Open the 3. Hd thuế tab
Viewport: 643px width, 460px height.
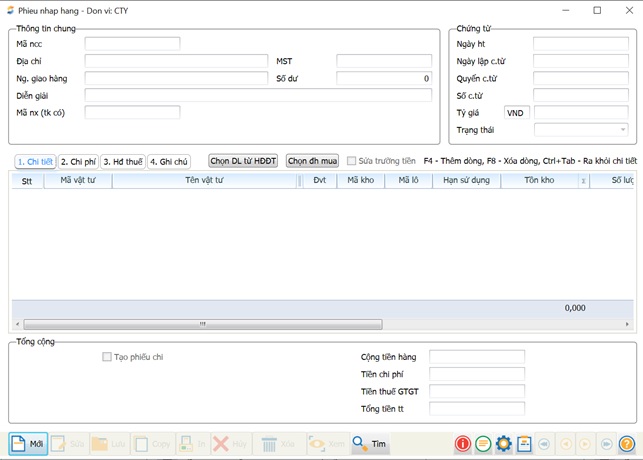pyautogui.click(x=123, y=161)
